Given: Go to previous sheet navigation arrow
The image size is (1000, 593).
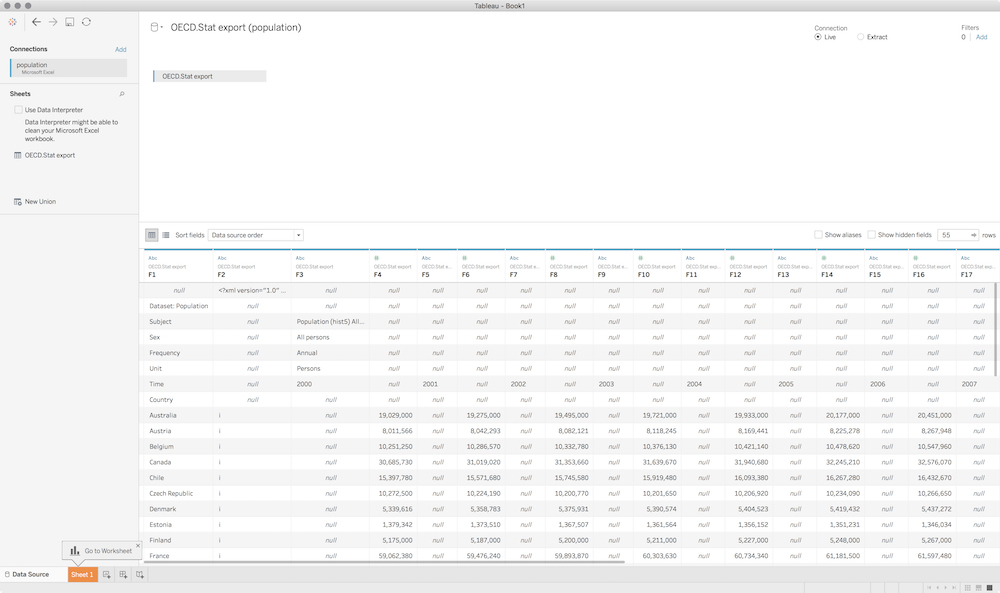Looking at the screenshot, I should pos(938,588).
